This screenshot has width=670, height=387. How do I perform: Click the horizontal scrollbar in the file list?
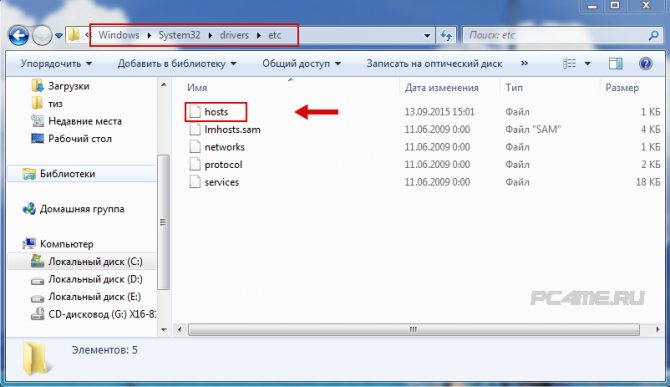(414, 329)
